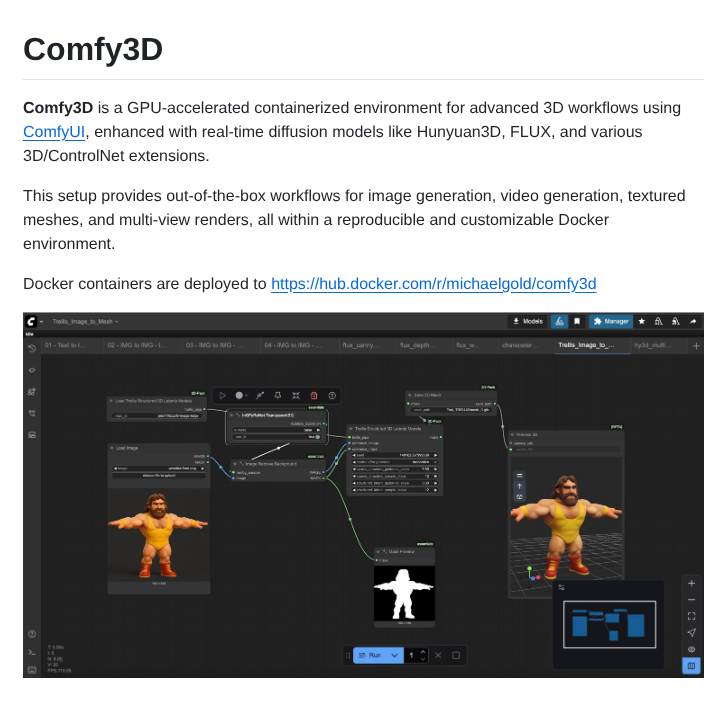Screen dimensions: 704x703
Task: Click the bypass icon in the selection toolbar
Action: point(260,395)
